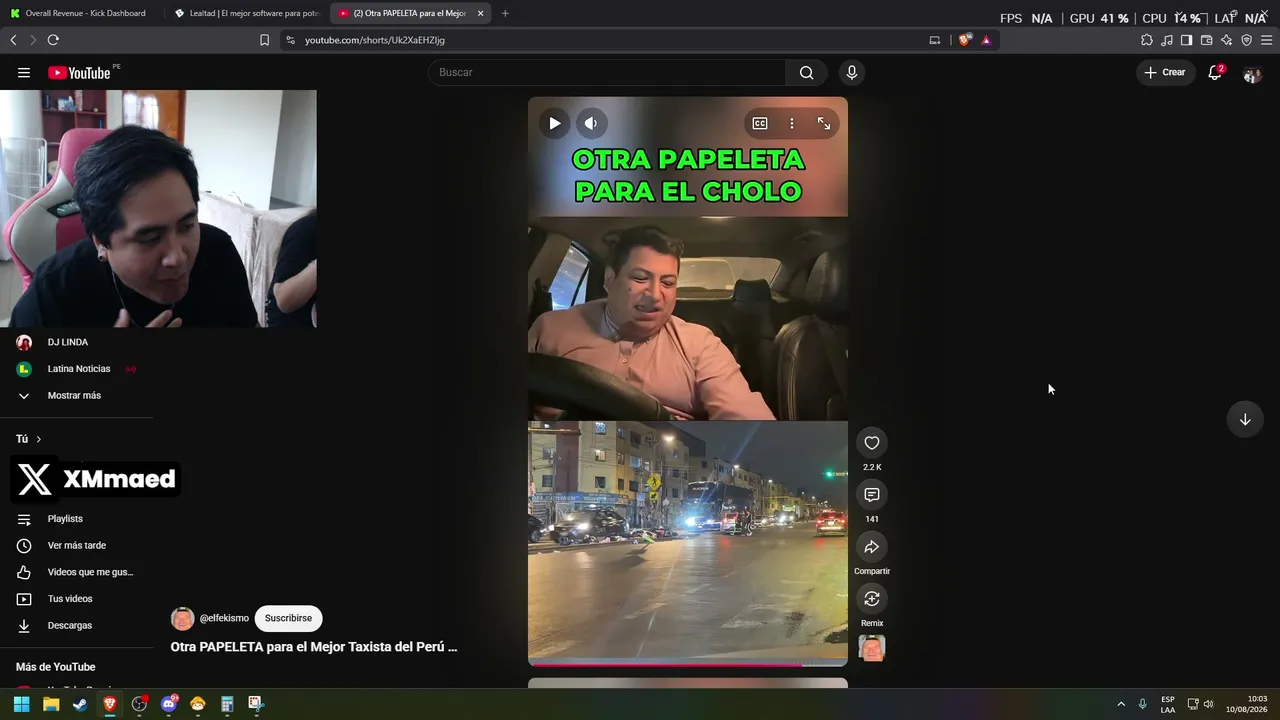Seek along the Short progress bar
Viewport: 1280px width, 720px height.
[x=688, y=663]
